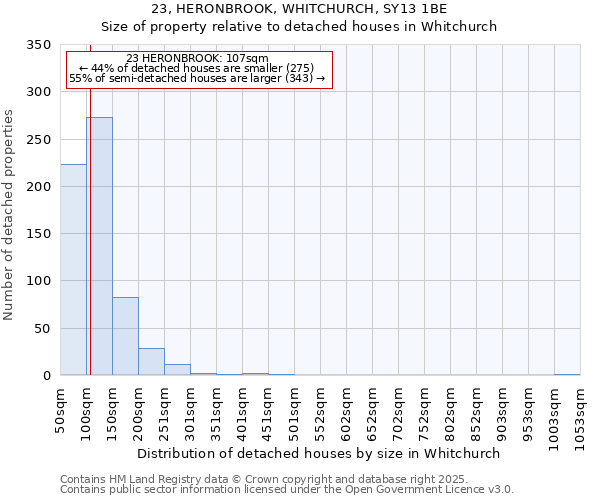The width and height of the screenshot is (600, 500).
Task: Click the x-axis tick label '100sqm'
Action: click(x=86, y=415)
